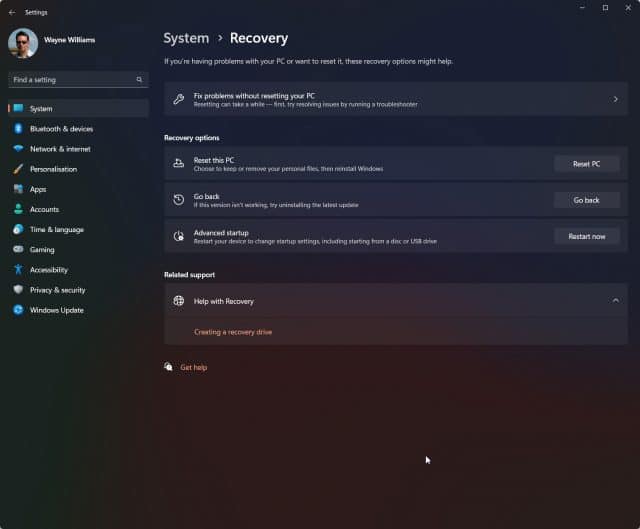Click the Recovery options heading
The height and width of the screenshot is (529, 640).
191,138
